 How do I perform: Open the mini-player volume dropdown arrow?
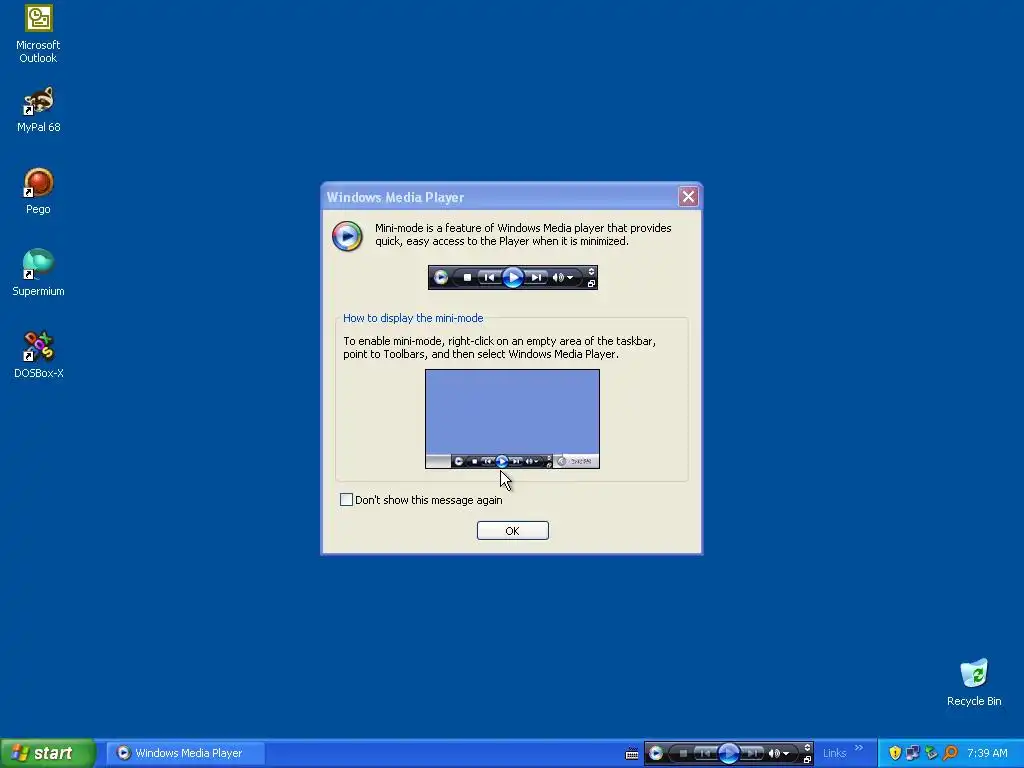tap(786, 754)
